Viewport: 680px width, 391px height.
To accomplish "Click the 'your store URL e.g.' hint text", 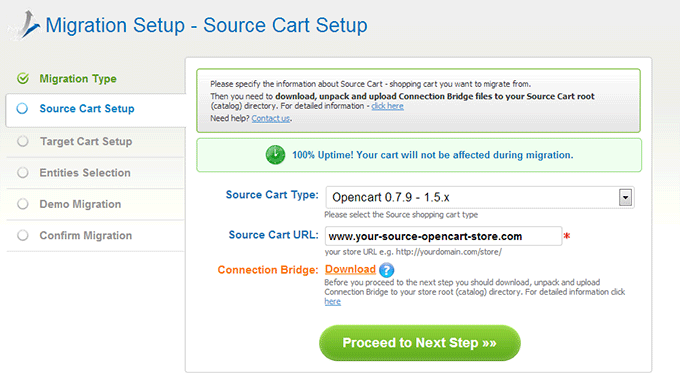I will click(x=413, y=252).
